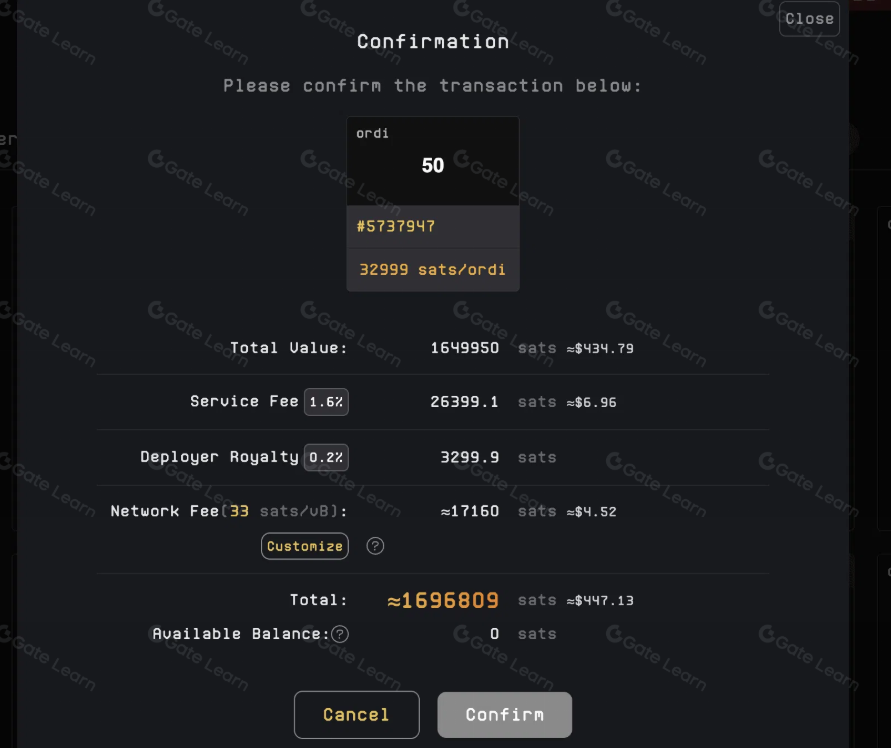Click the 32999 sats/ordi price
This screenshot has width=891, height=748.
point(432,270)
